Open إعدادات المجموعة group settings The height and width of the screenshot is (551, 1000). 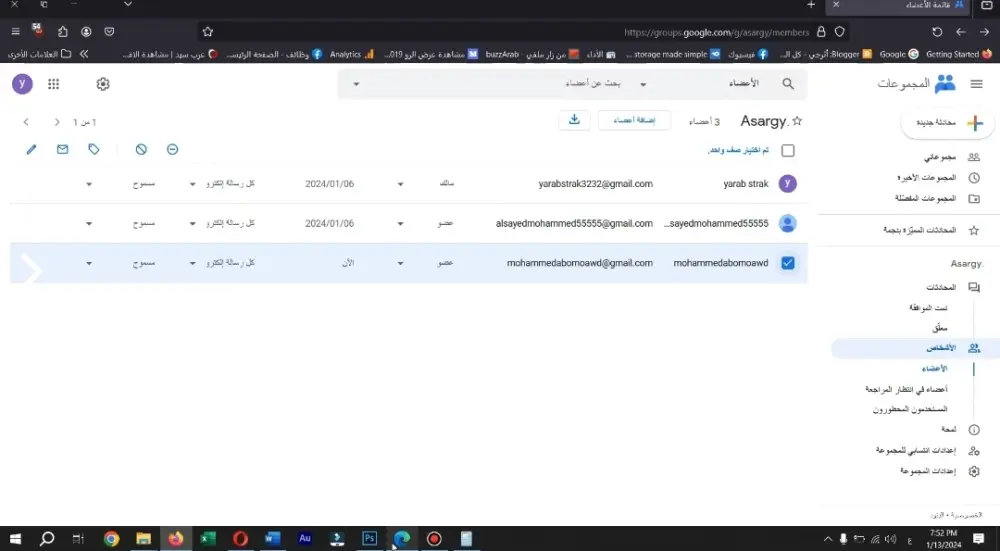point(928,471)
